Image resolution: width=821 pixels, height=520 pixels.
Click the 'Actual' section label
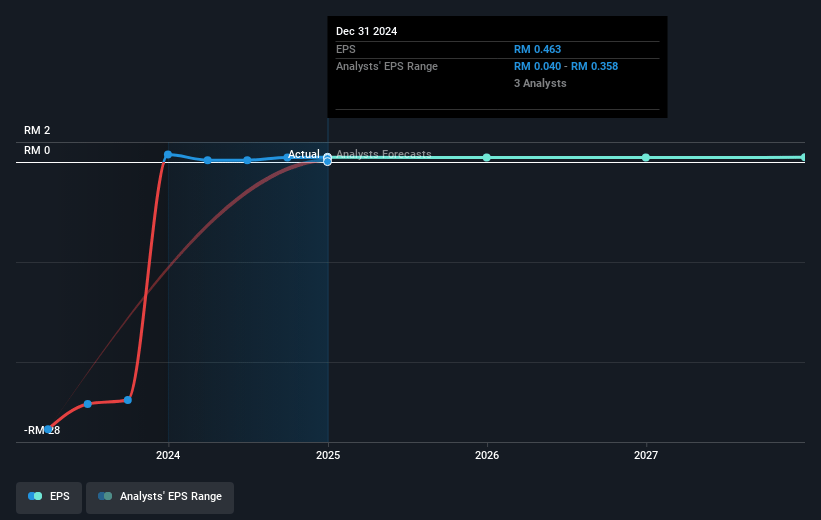(304, 154)
